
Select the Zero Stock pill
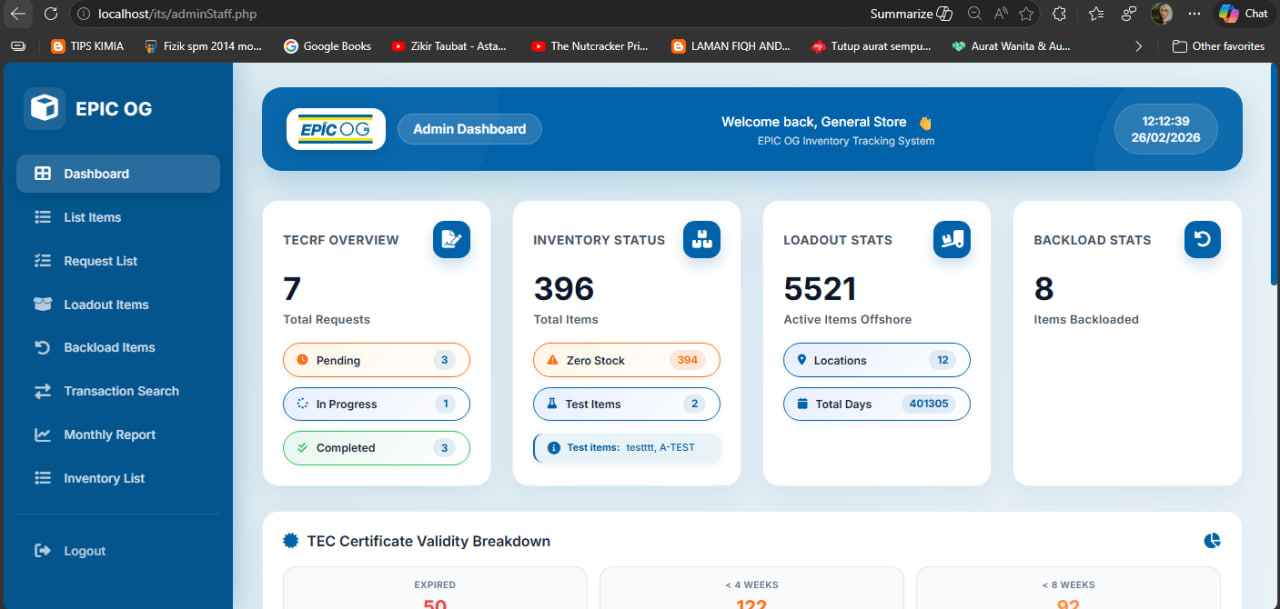tap(626, 360)
